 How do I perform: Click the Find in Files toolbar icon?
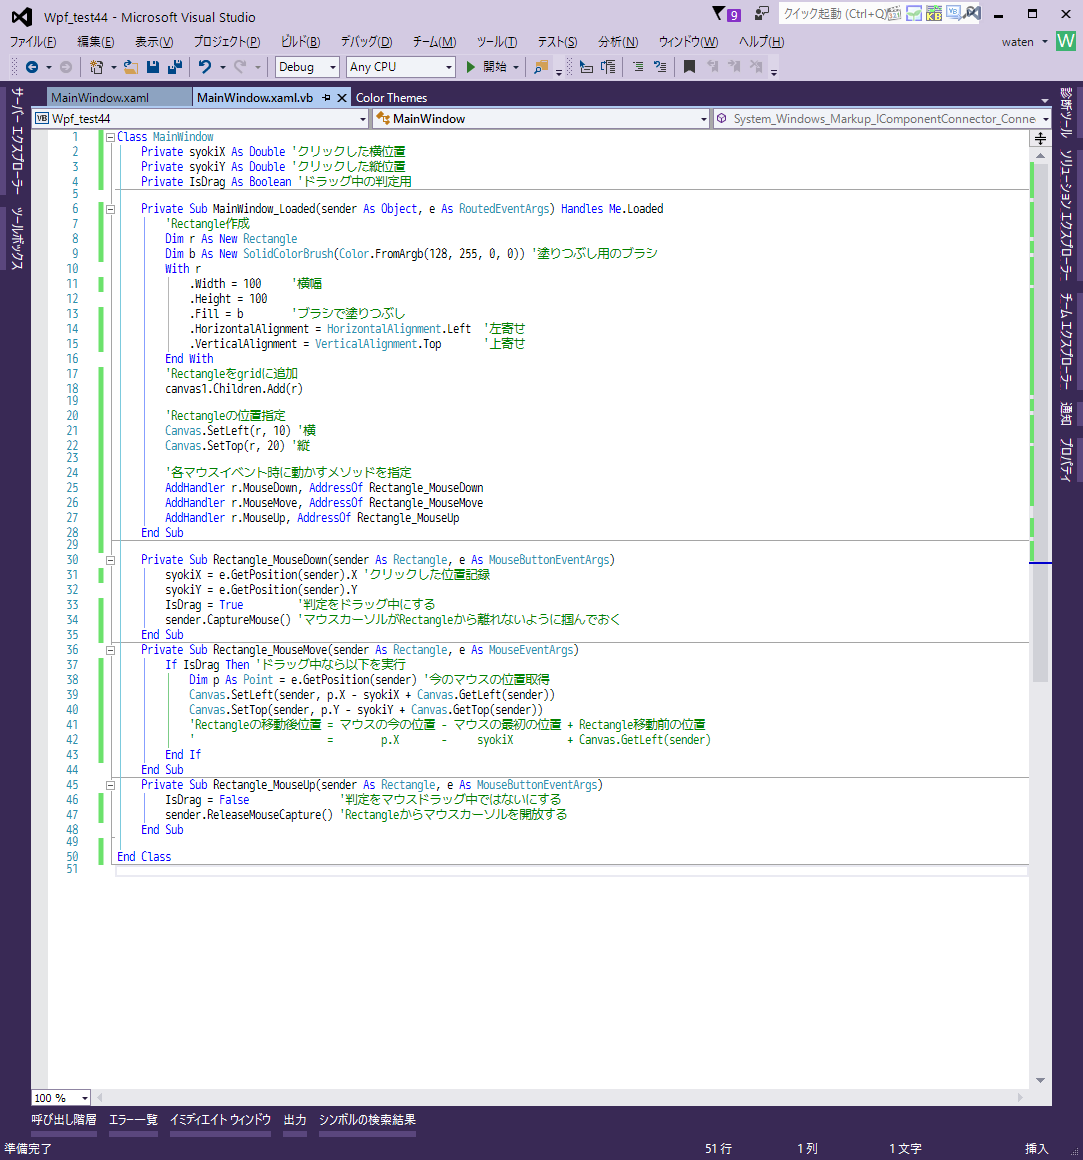click(541, 67)
